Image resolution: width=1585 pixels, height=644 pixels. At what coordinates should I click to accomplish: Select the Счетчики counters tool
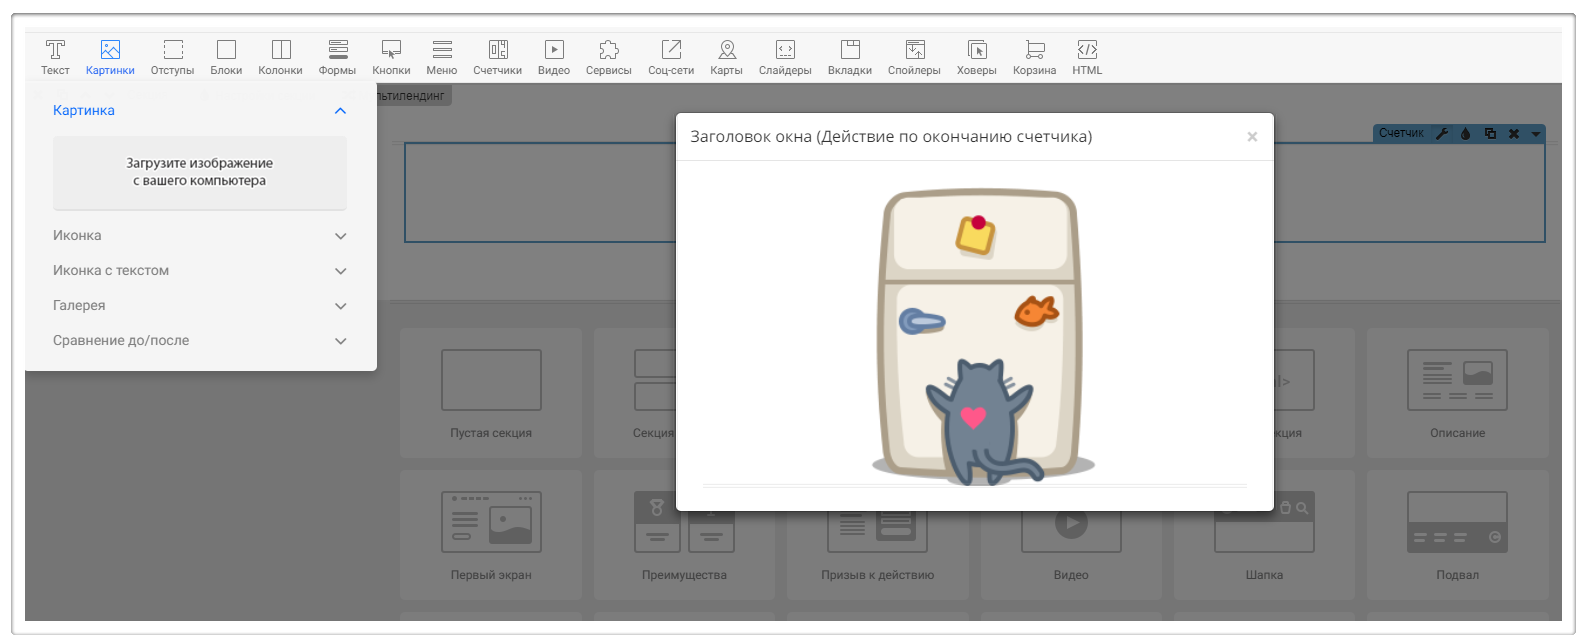tap(497, 57)
